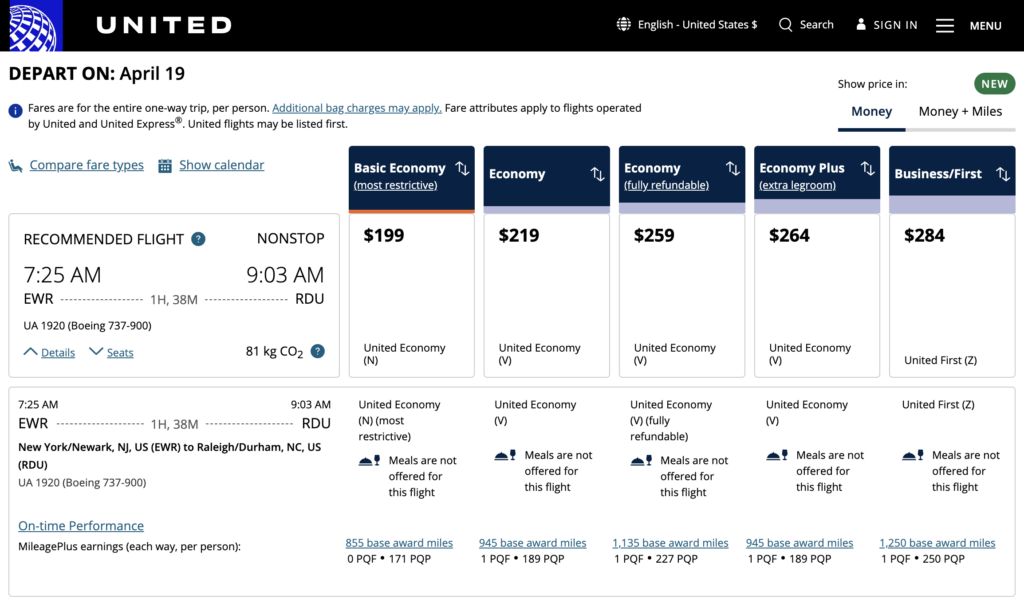The width and height of the screenshot is (1024, 603).
Task: Click the Show calendar grid icon
Action: pos(163,164)
